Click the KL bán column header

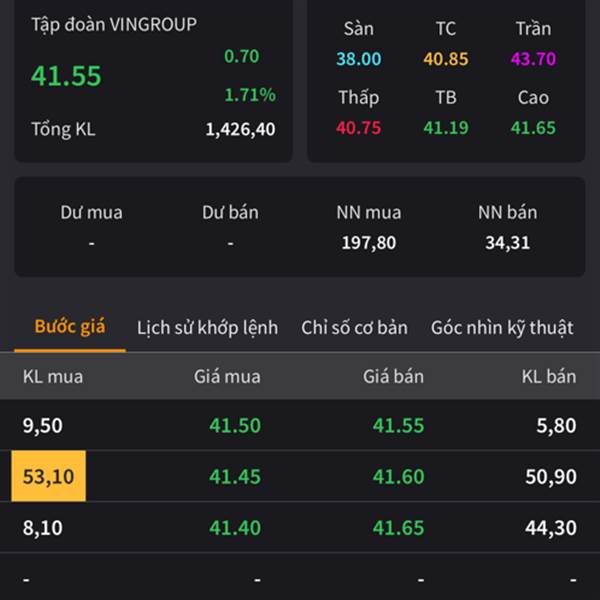pos(549,377)
